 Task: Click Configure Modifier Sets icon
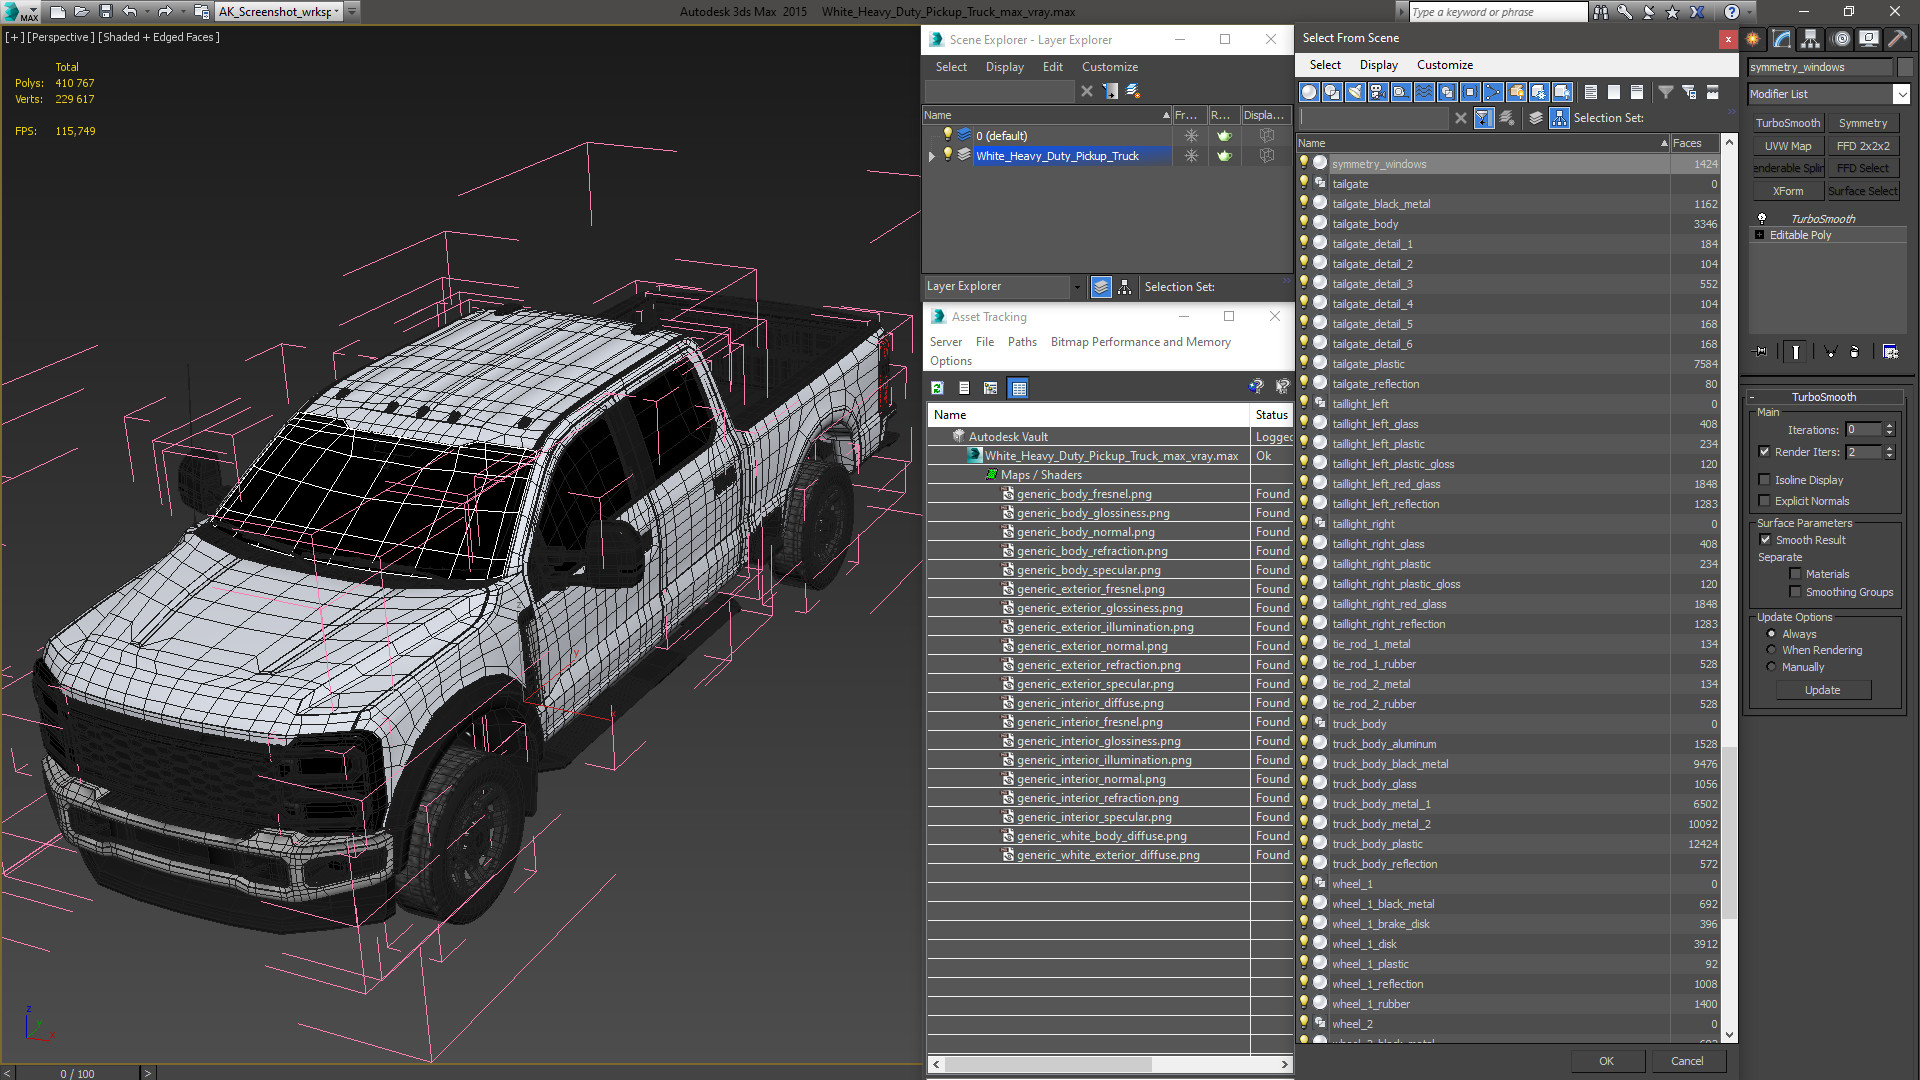(x=1890, y=352)
